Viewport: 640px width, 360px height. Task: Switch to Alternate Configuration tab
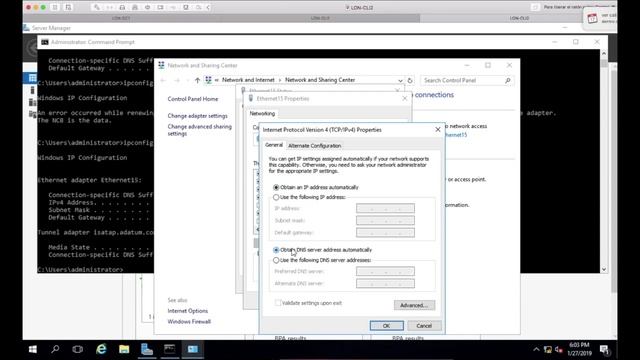[x=314, y=146]
